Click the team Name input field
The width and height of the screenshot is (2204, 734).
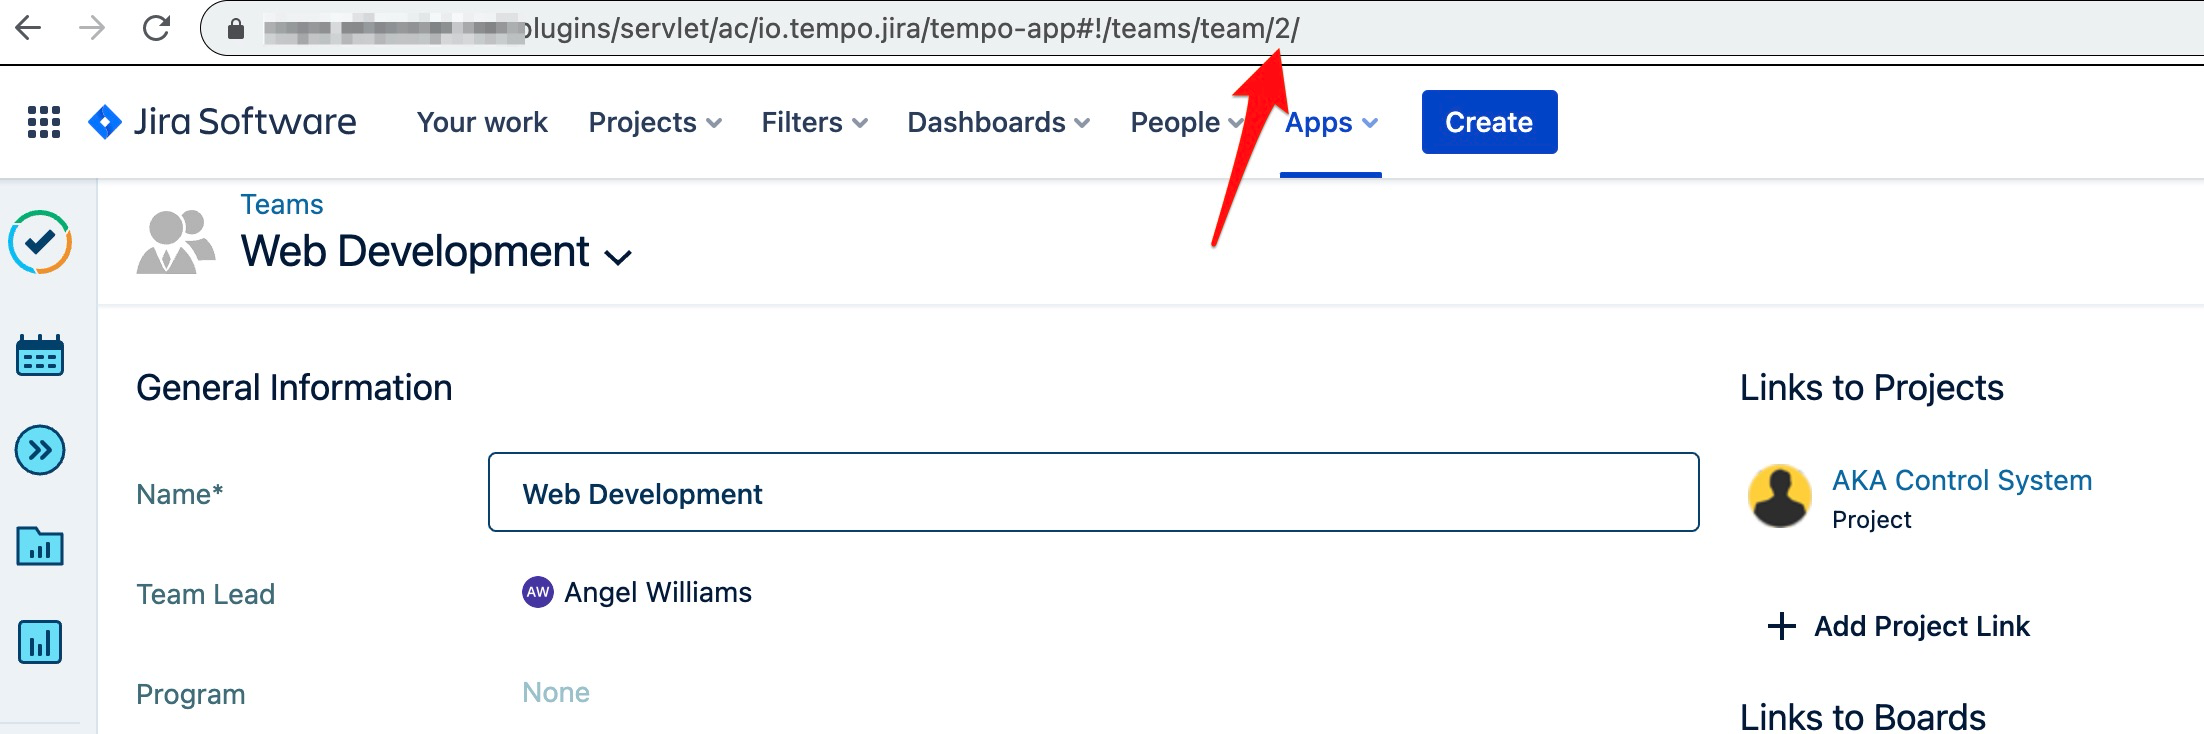tap(1093, 492)
